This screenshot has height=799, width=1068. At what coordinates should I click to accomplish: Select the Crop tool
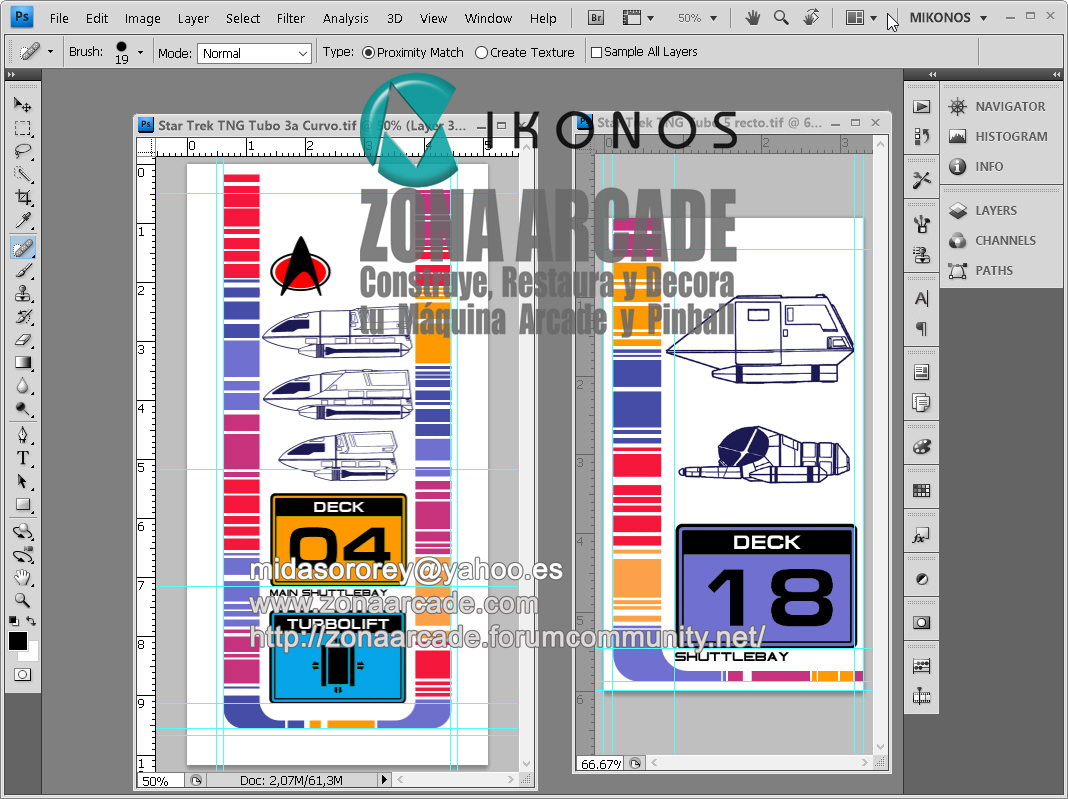point(23,198)
